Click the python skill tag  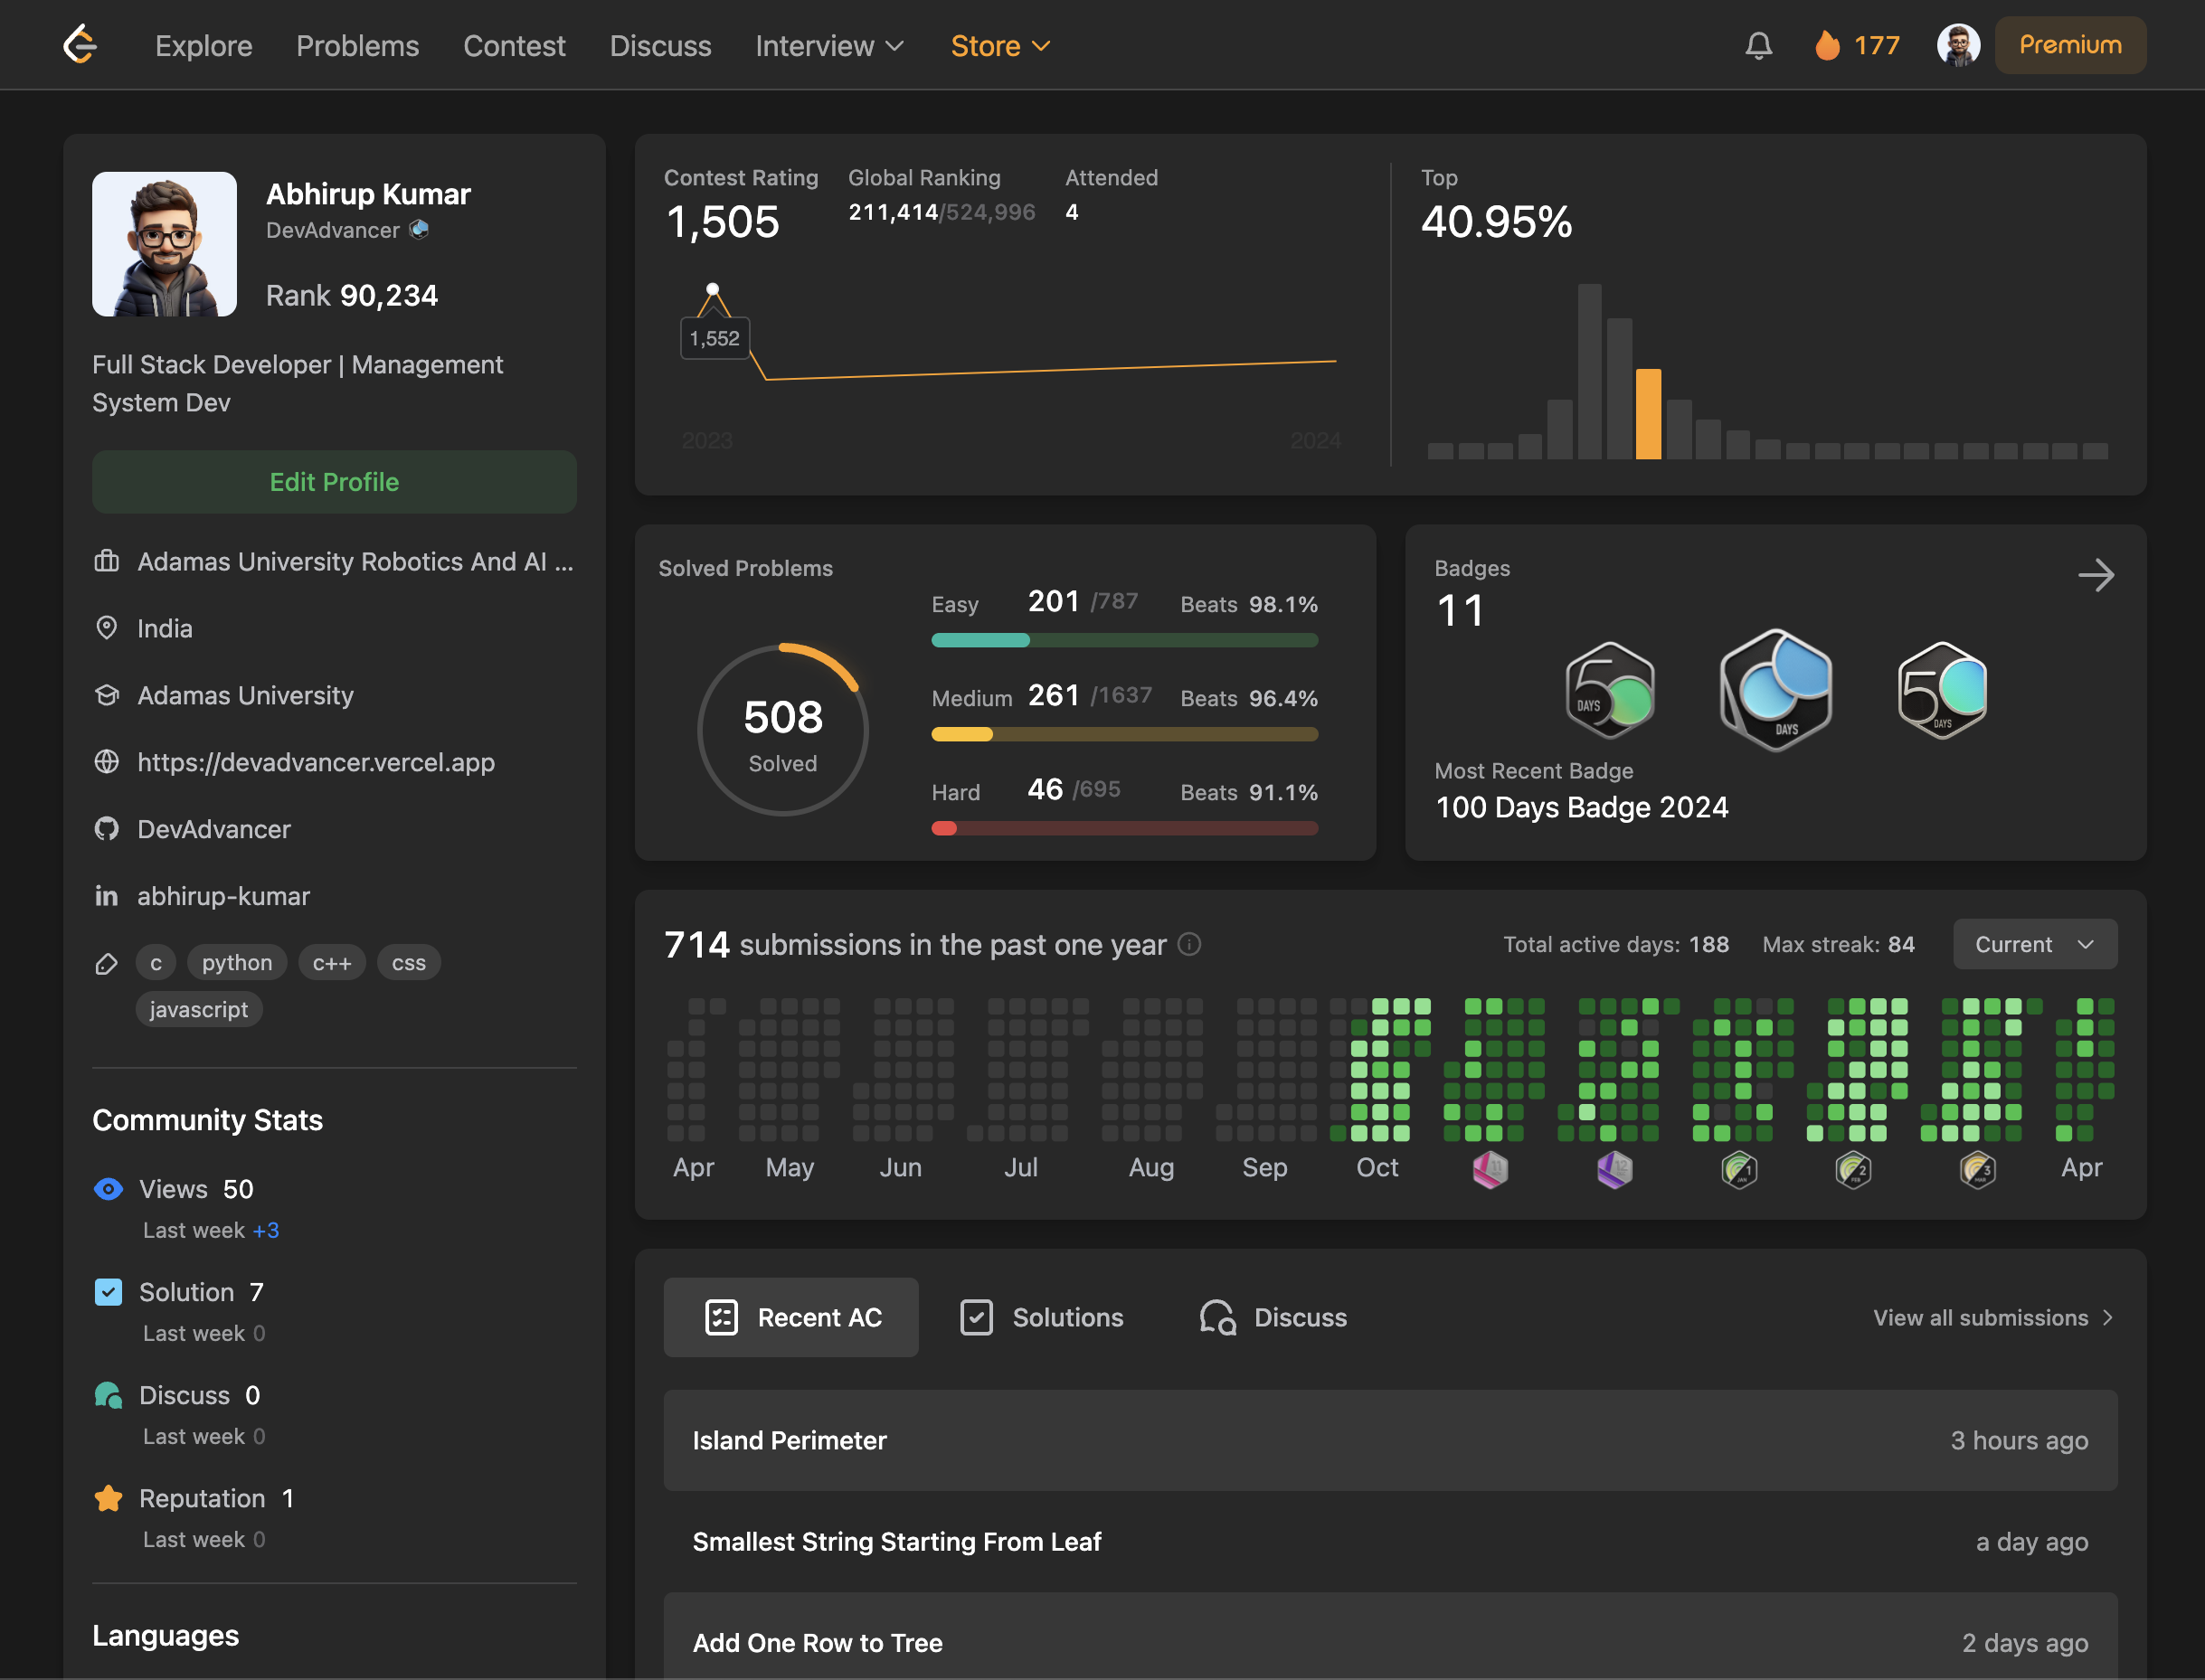[237, 962]
